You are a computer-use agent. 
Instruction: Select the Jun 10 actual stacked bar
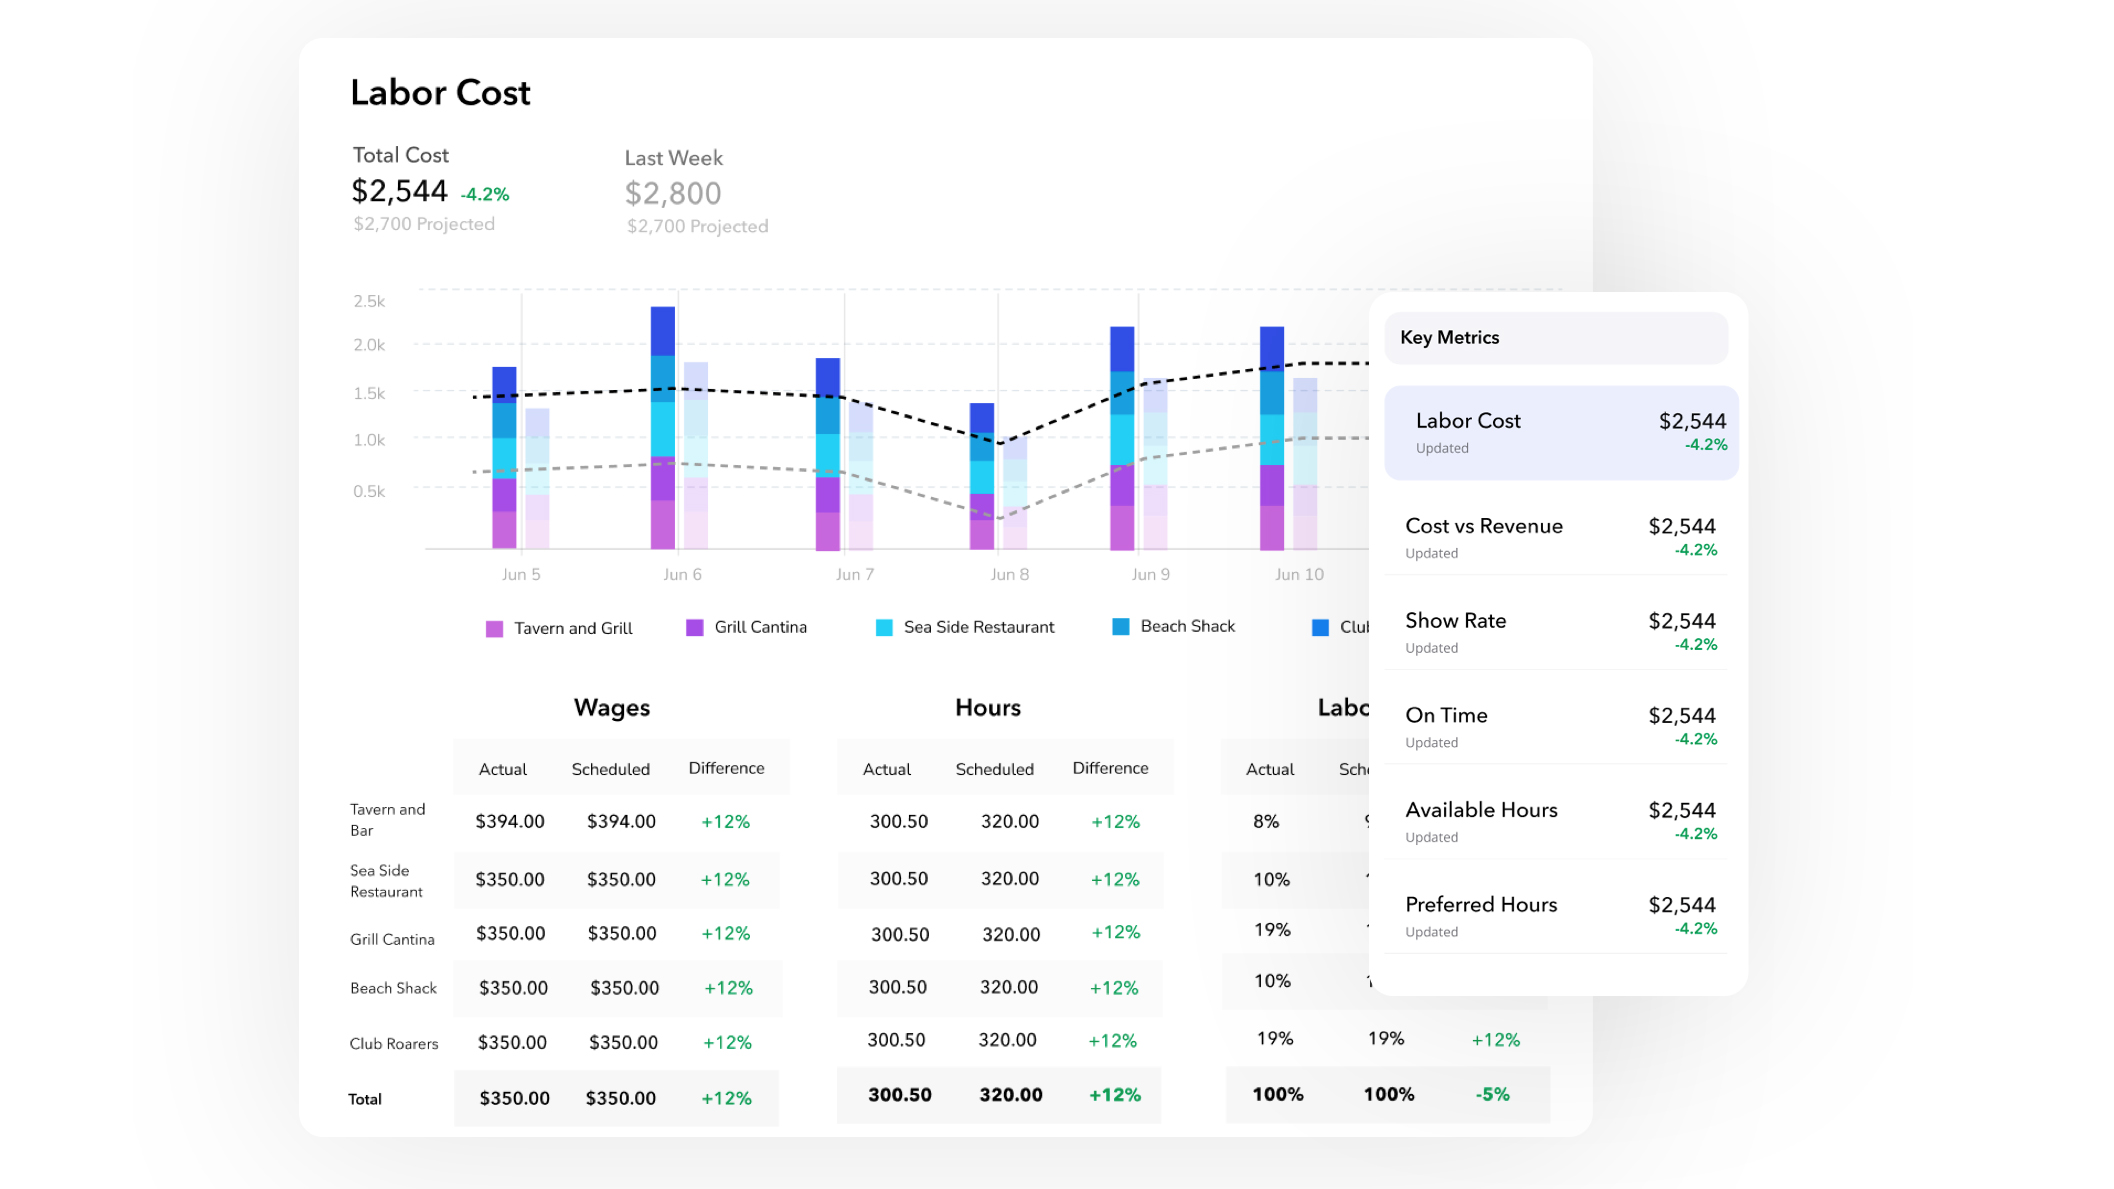[x=1272, y=438]
